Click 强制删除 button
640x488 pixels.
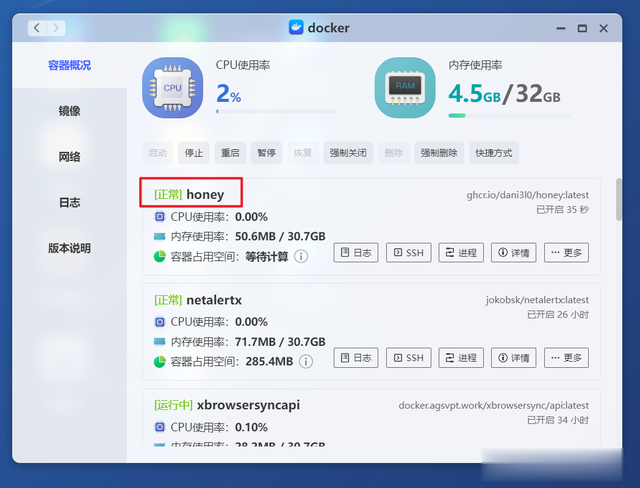coord(439,153)
